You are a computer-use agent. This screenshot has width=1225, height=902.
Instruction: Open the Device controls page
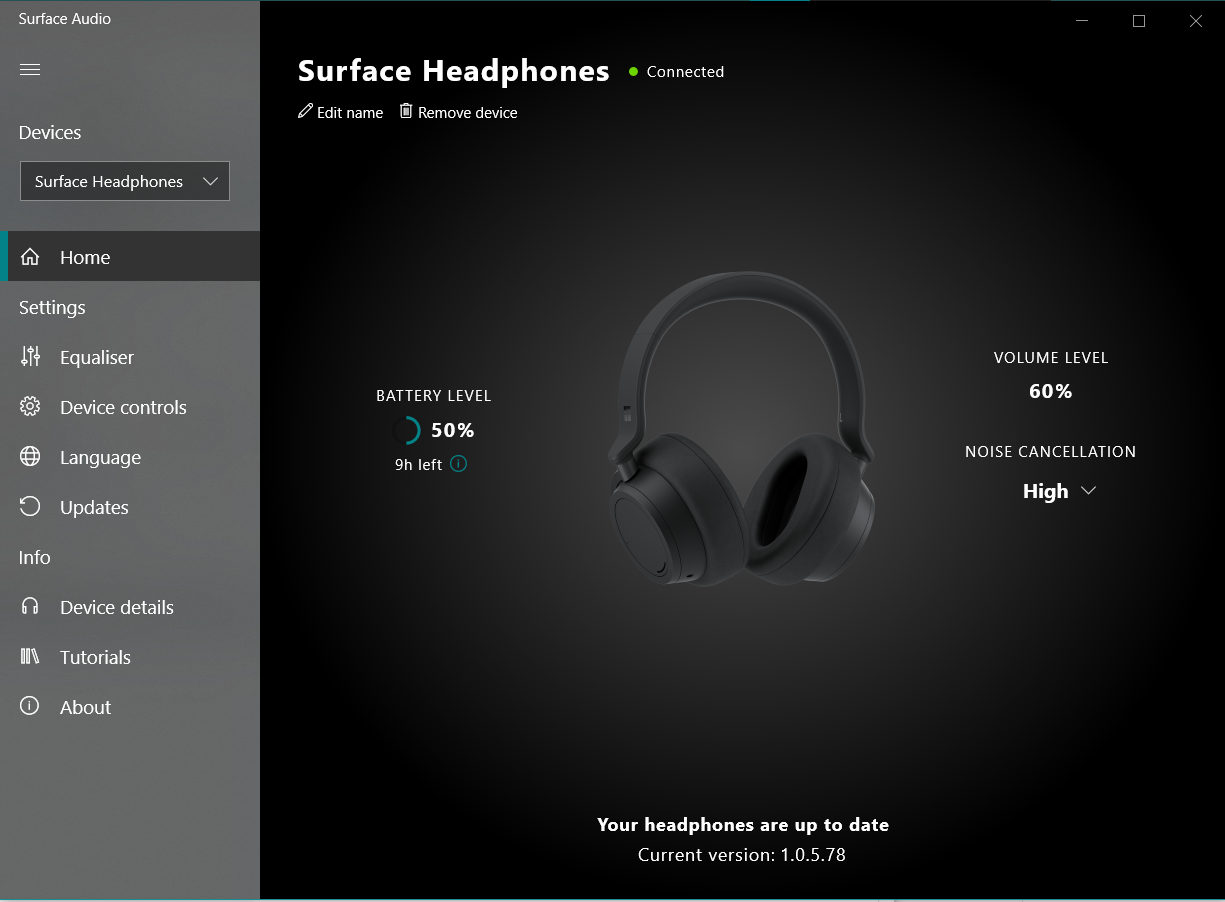130,407
